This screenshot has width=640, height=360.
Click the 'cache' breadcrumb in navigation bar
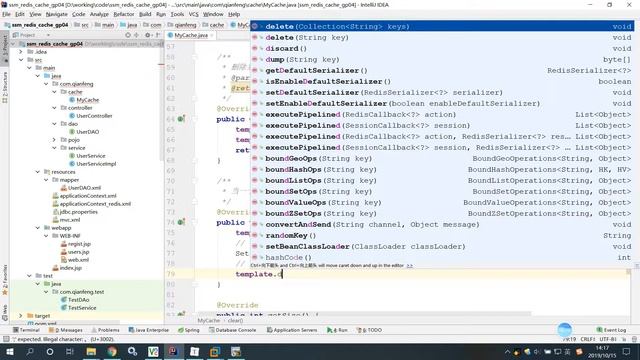tap(213, 25)
